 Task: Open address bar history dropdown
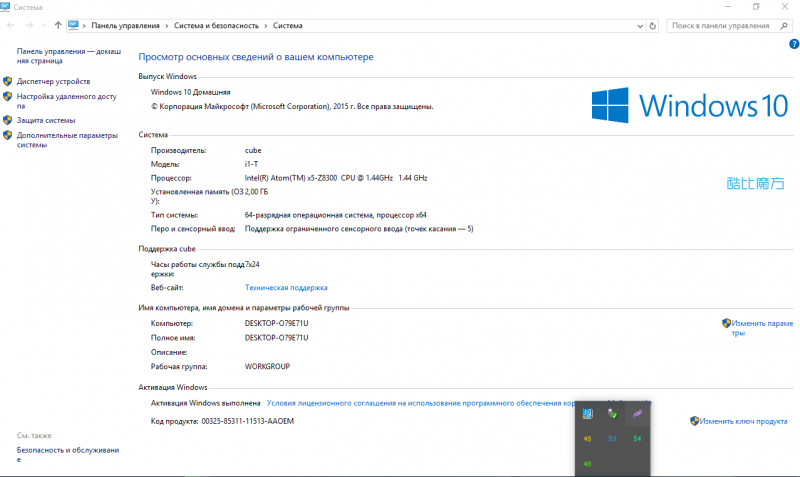tap(640, 26)
